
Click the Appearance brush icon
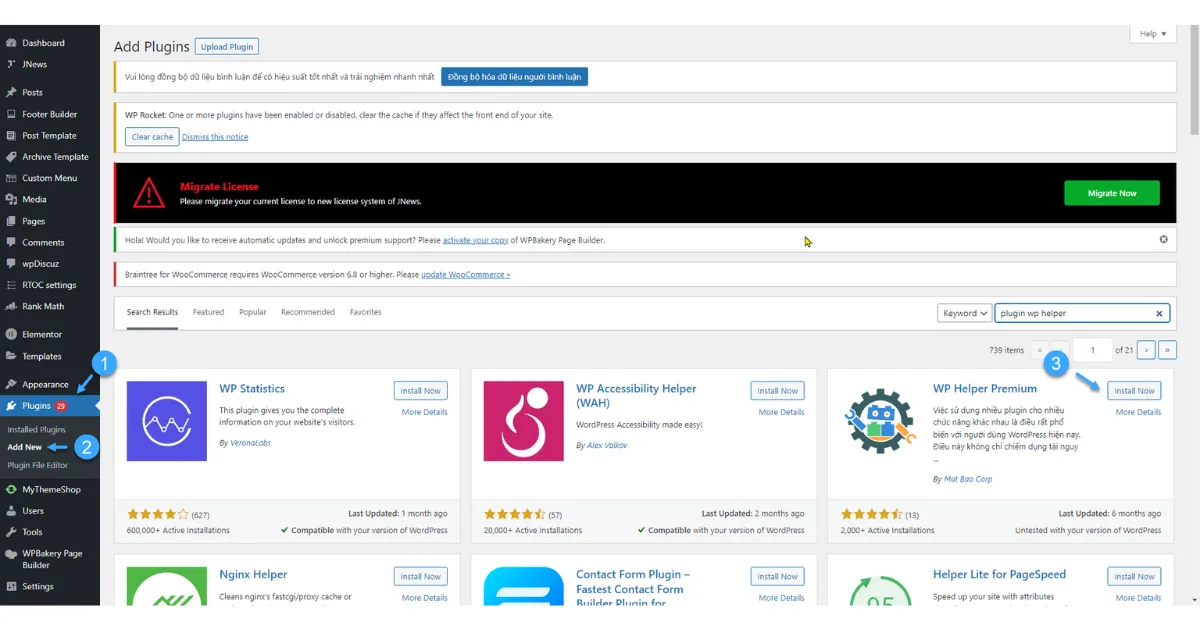11,384
